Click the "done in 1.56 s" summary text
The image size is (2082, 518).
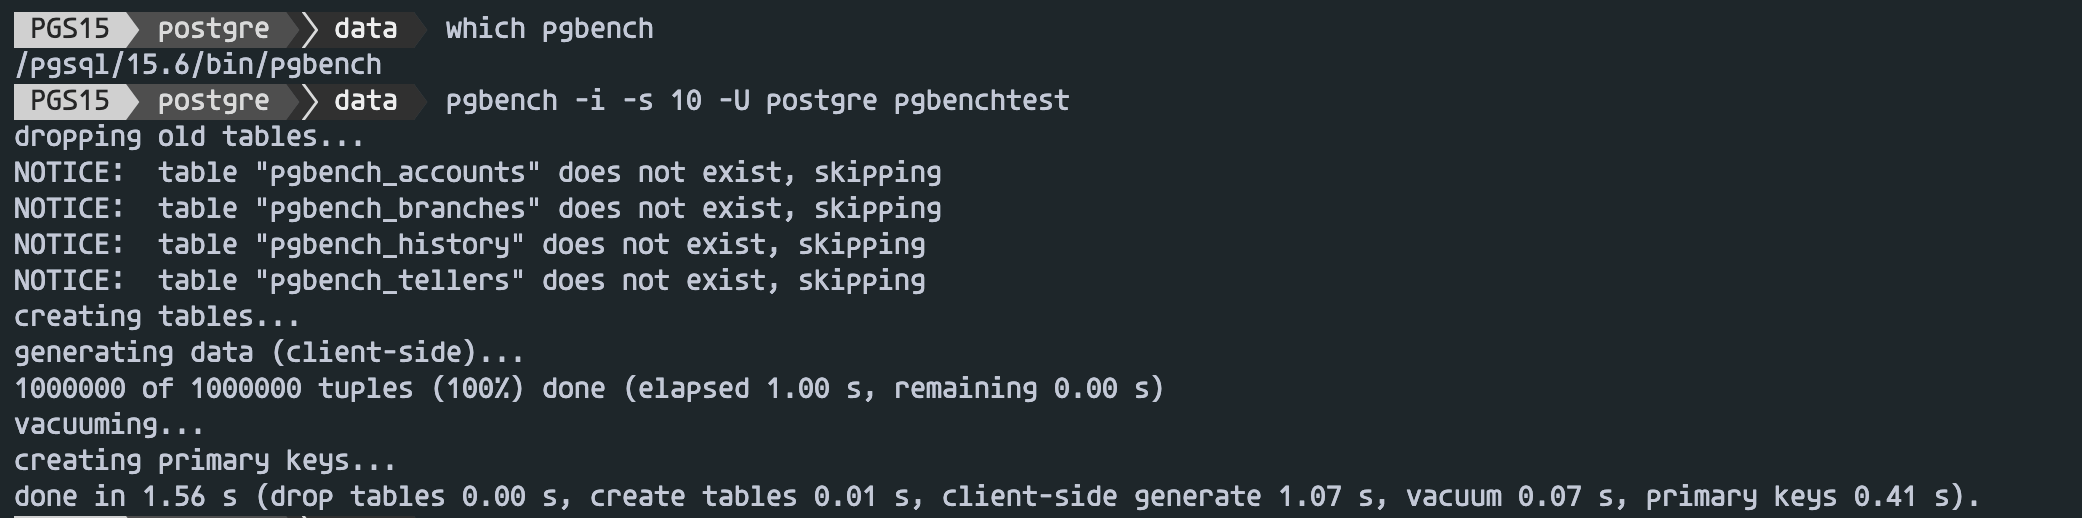coord(125,497)
